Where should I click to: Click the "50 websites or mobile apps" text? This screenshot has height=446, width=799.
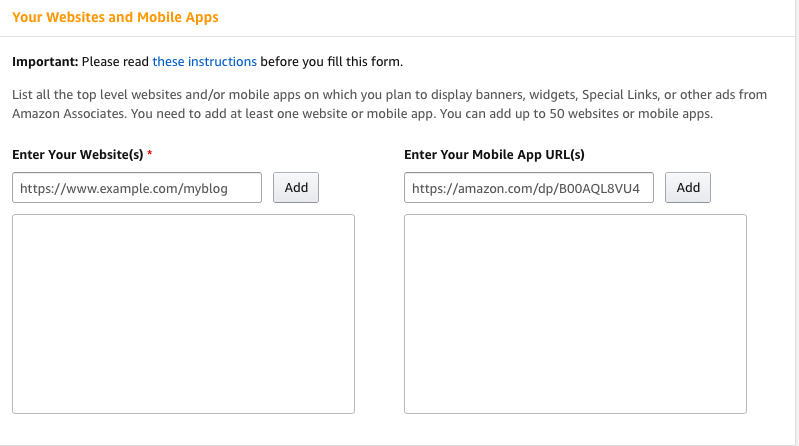coord(631,113)
